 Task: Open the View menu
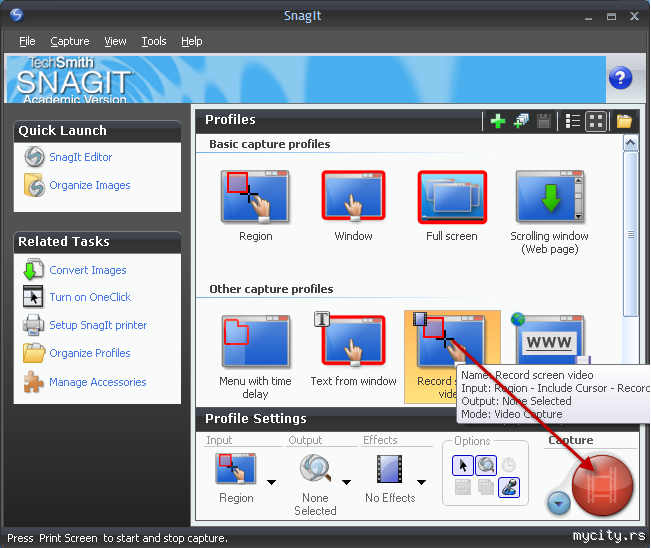(115, 41)
